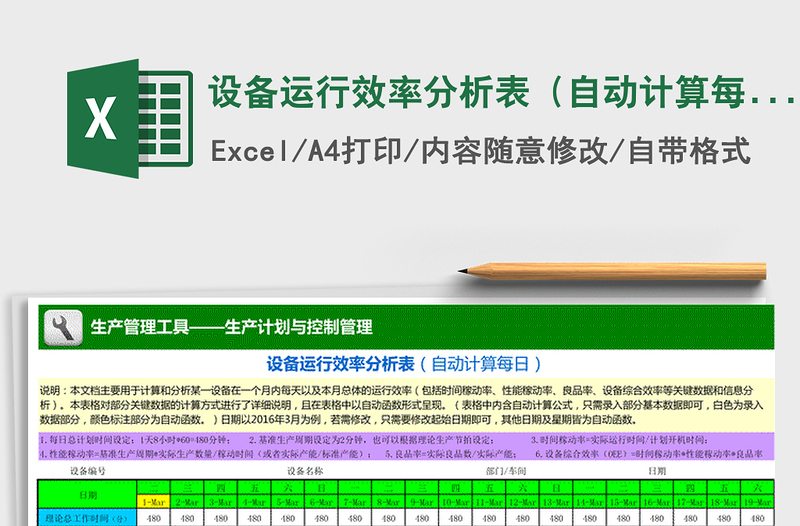The height and width of the screenshot is (526, 800).
Task: Select the 12-Mar date cell
Action: [522, 503]
